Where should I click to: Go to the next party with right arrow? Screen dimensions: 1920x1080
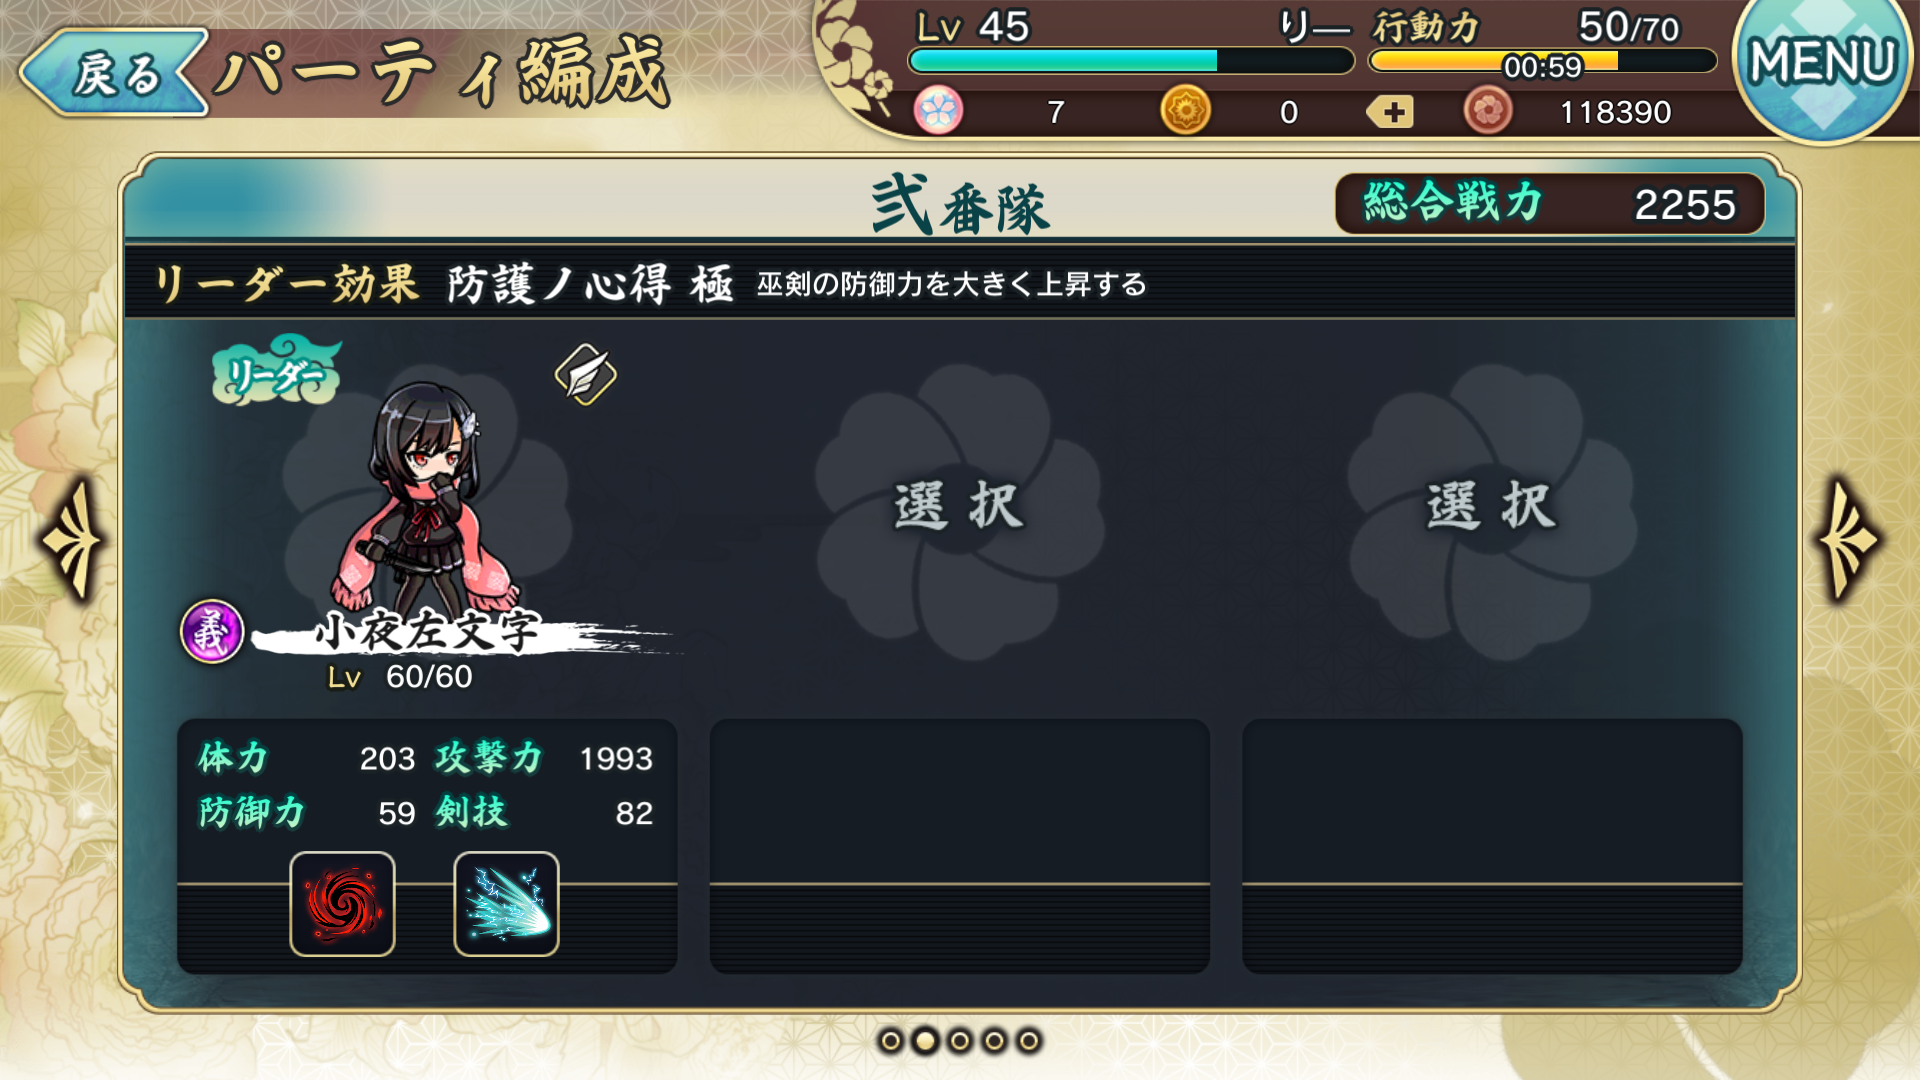pos(1849,540)
